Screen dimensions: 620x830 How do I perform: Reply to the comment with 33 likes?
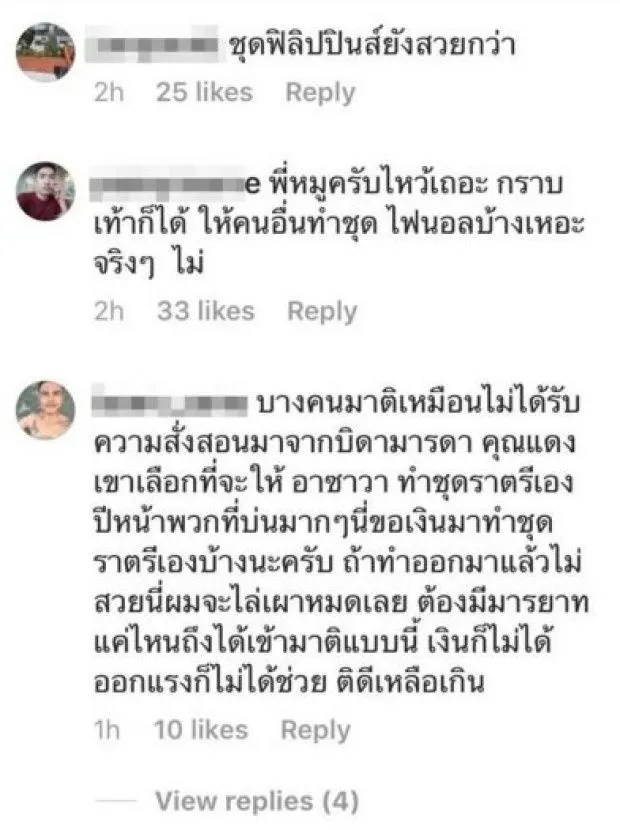pos(322,311)
